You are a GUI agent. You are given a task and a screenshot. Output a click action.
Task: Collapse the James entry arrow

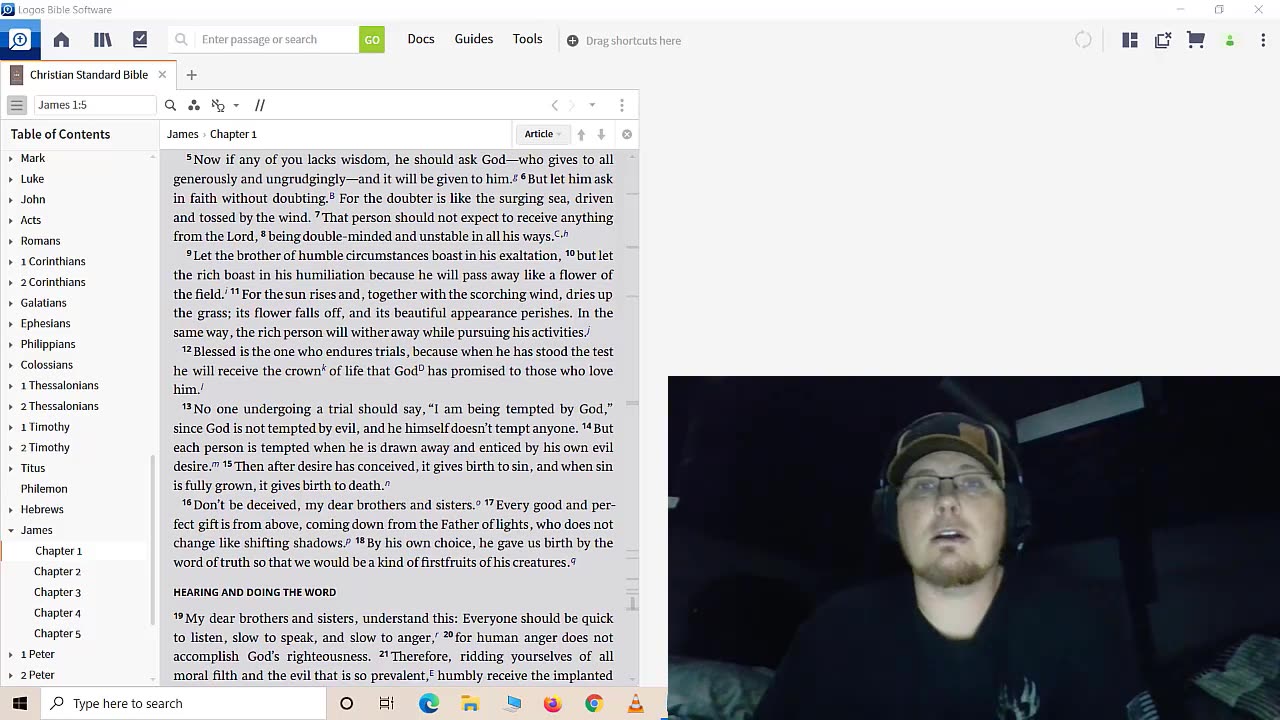[x=11, y=530]
